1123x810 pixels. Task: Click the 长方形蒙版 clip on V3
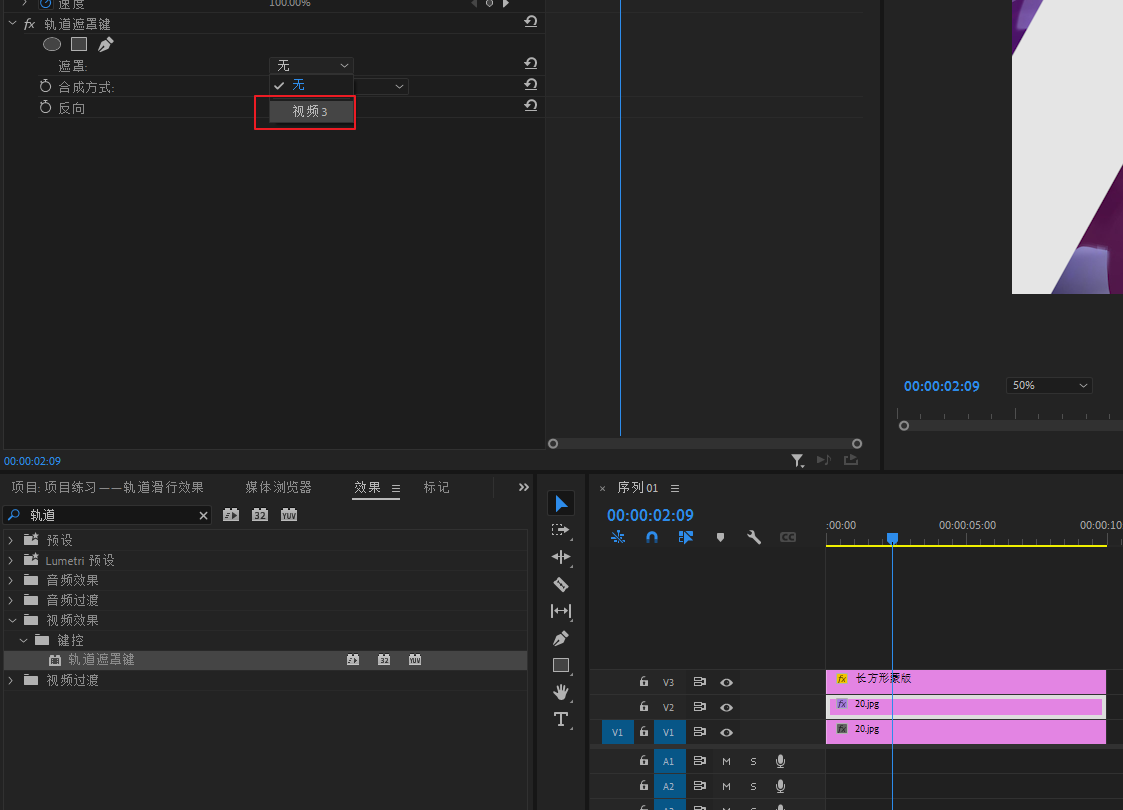pyautogui.click(x=965, y=681)
